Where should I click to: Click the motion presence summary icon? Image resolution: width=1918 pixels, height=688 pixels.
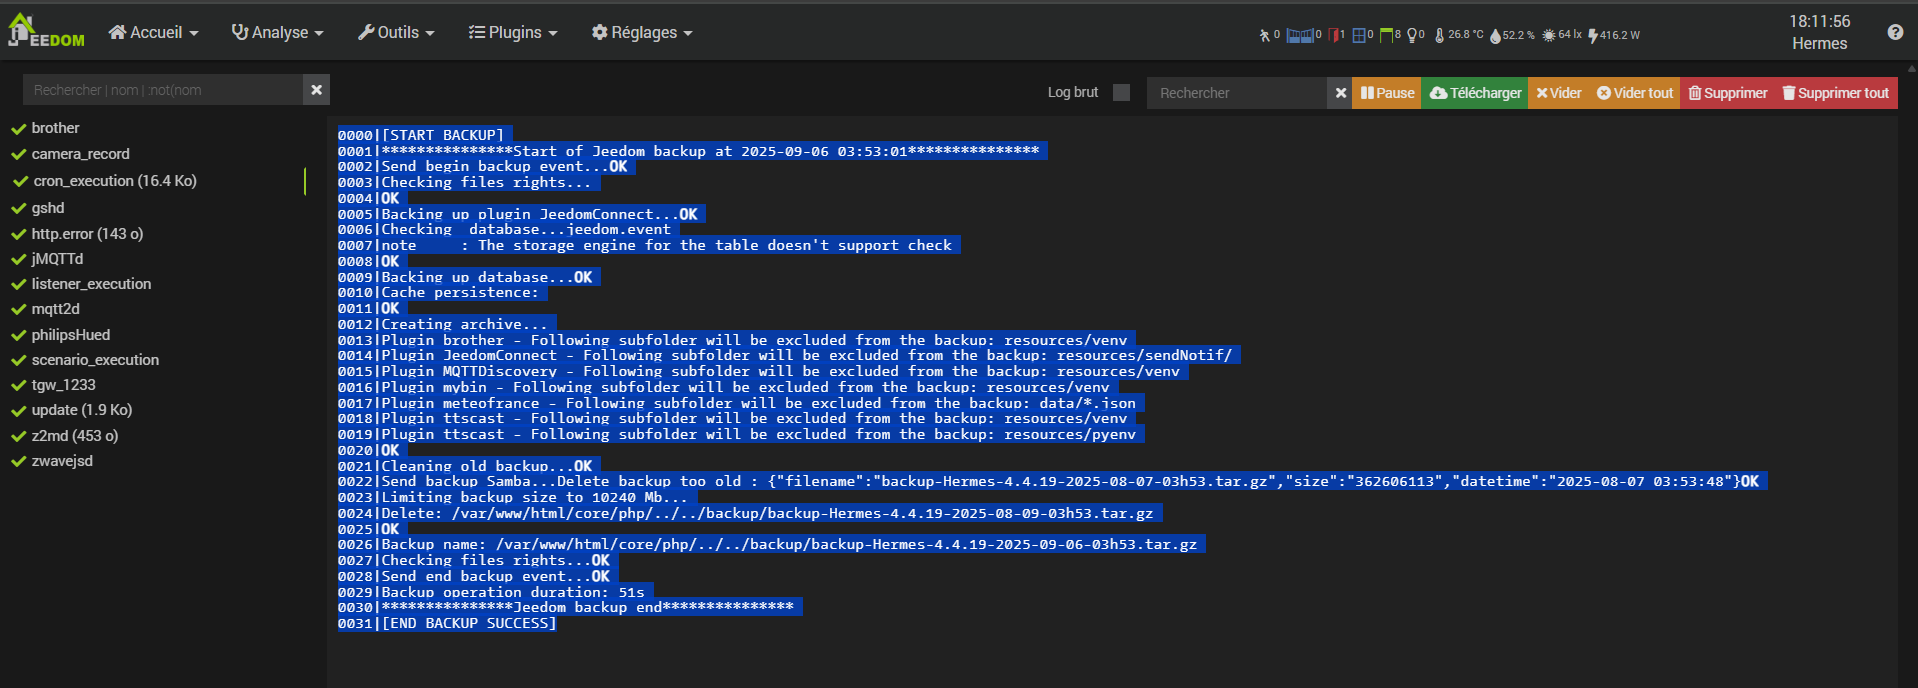tap(1265, 35)
